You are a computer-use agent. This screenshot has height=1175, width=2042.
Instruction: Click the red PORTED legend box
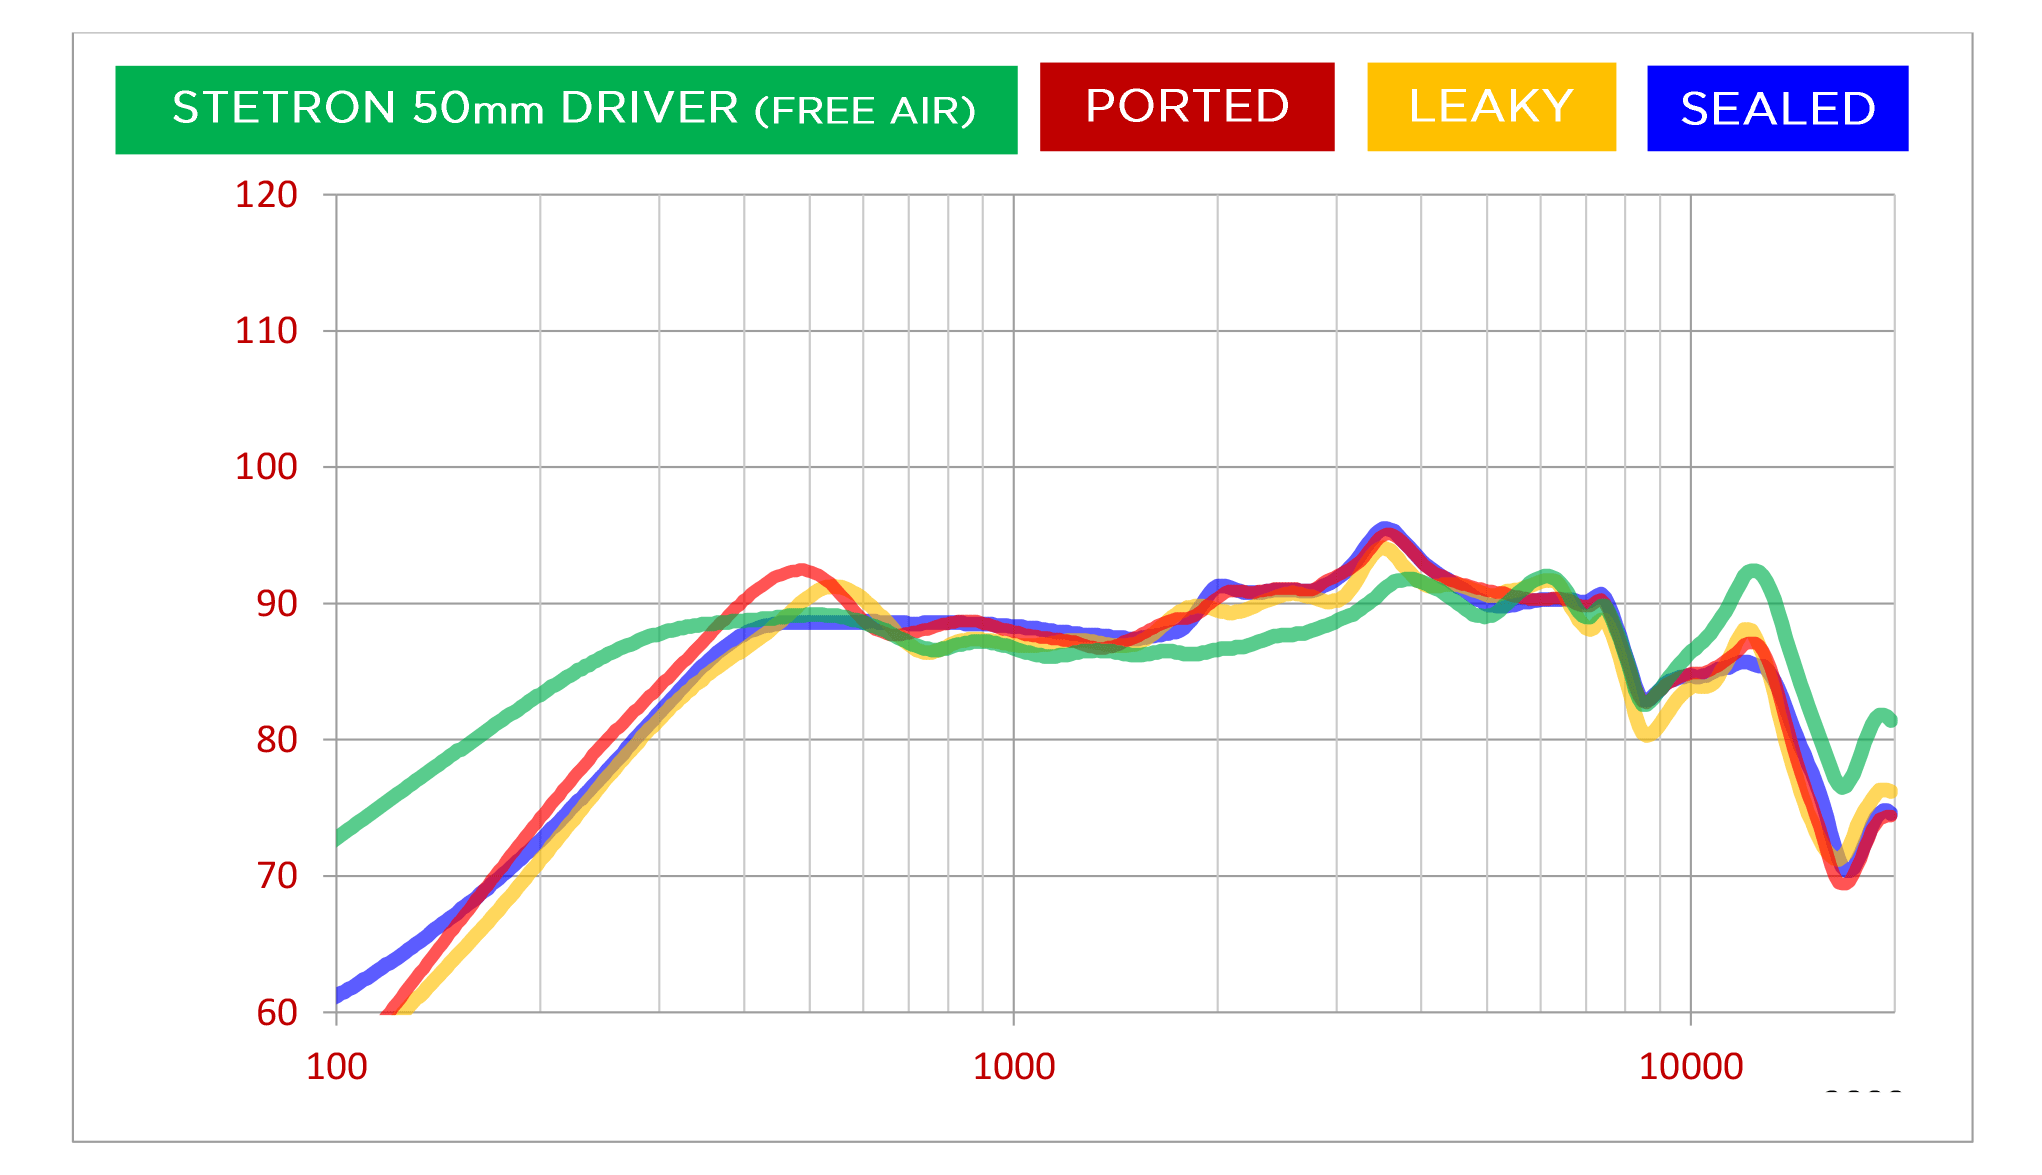pyautogui.click(x=1187, y=107)
